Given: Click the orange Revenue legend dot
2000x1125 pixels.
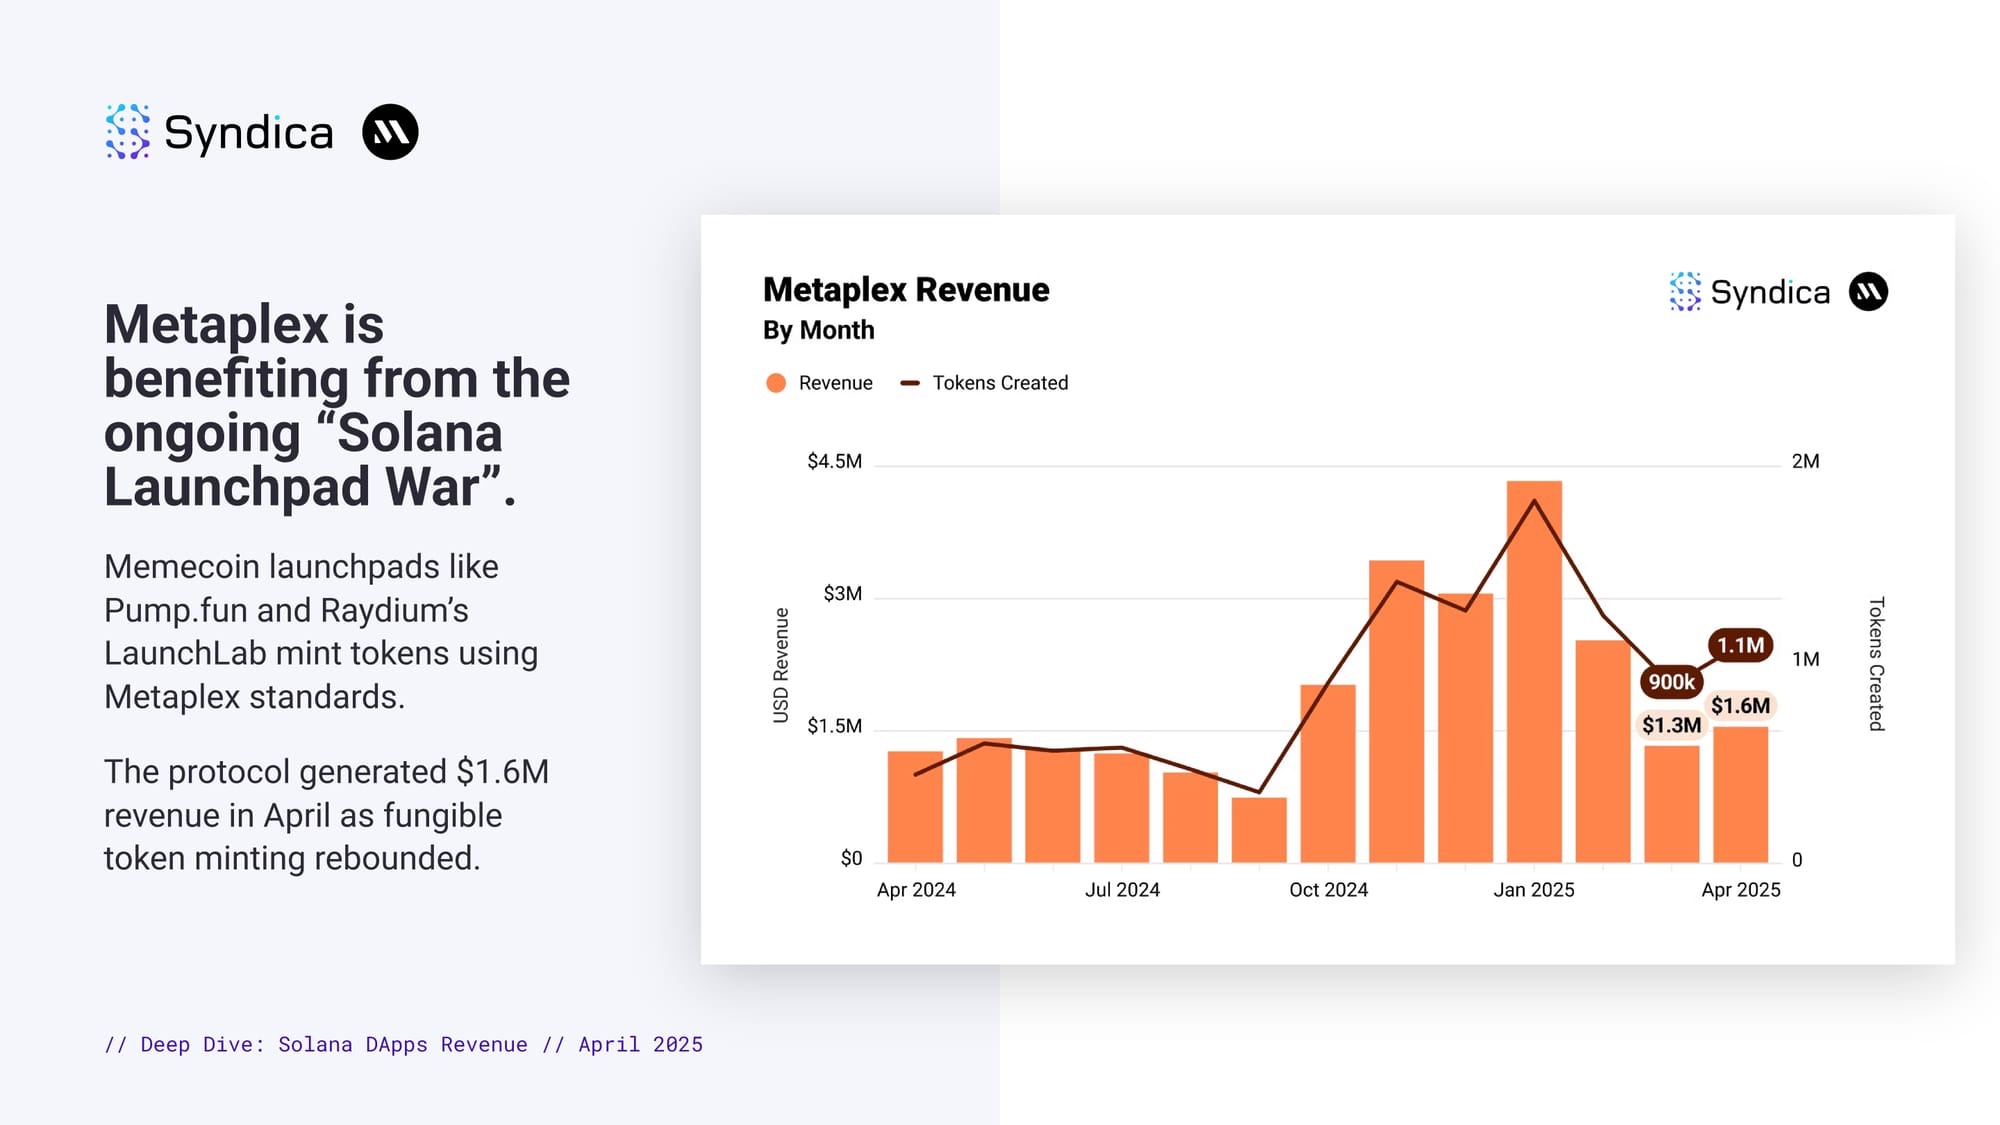Looking at the screenshot, I should [x=776, y=383].
